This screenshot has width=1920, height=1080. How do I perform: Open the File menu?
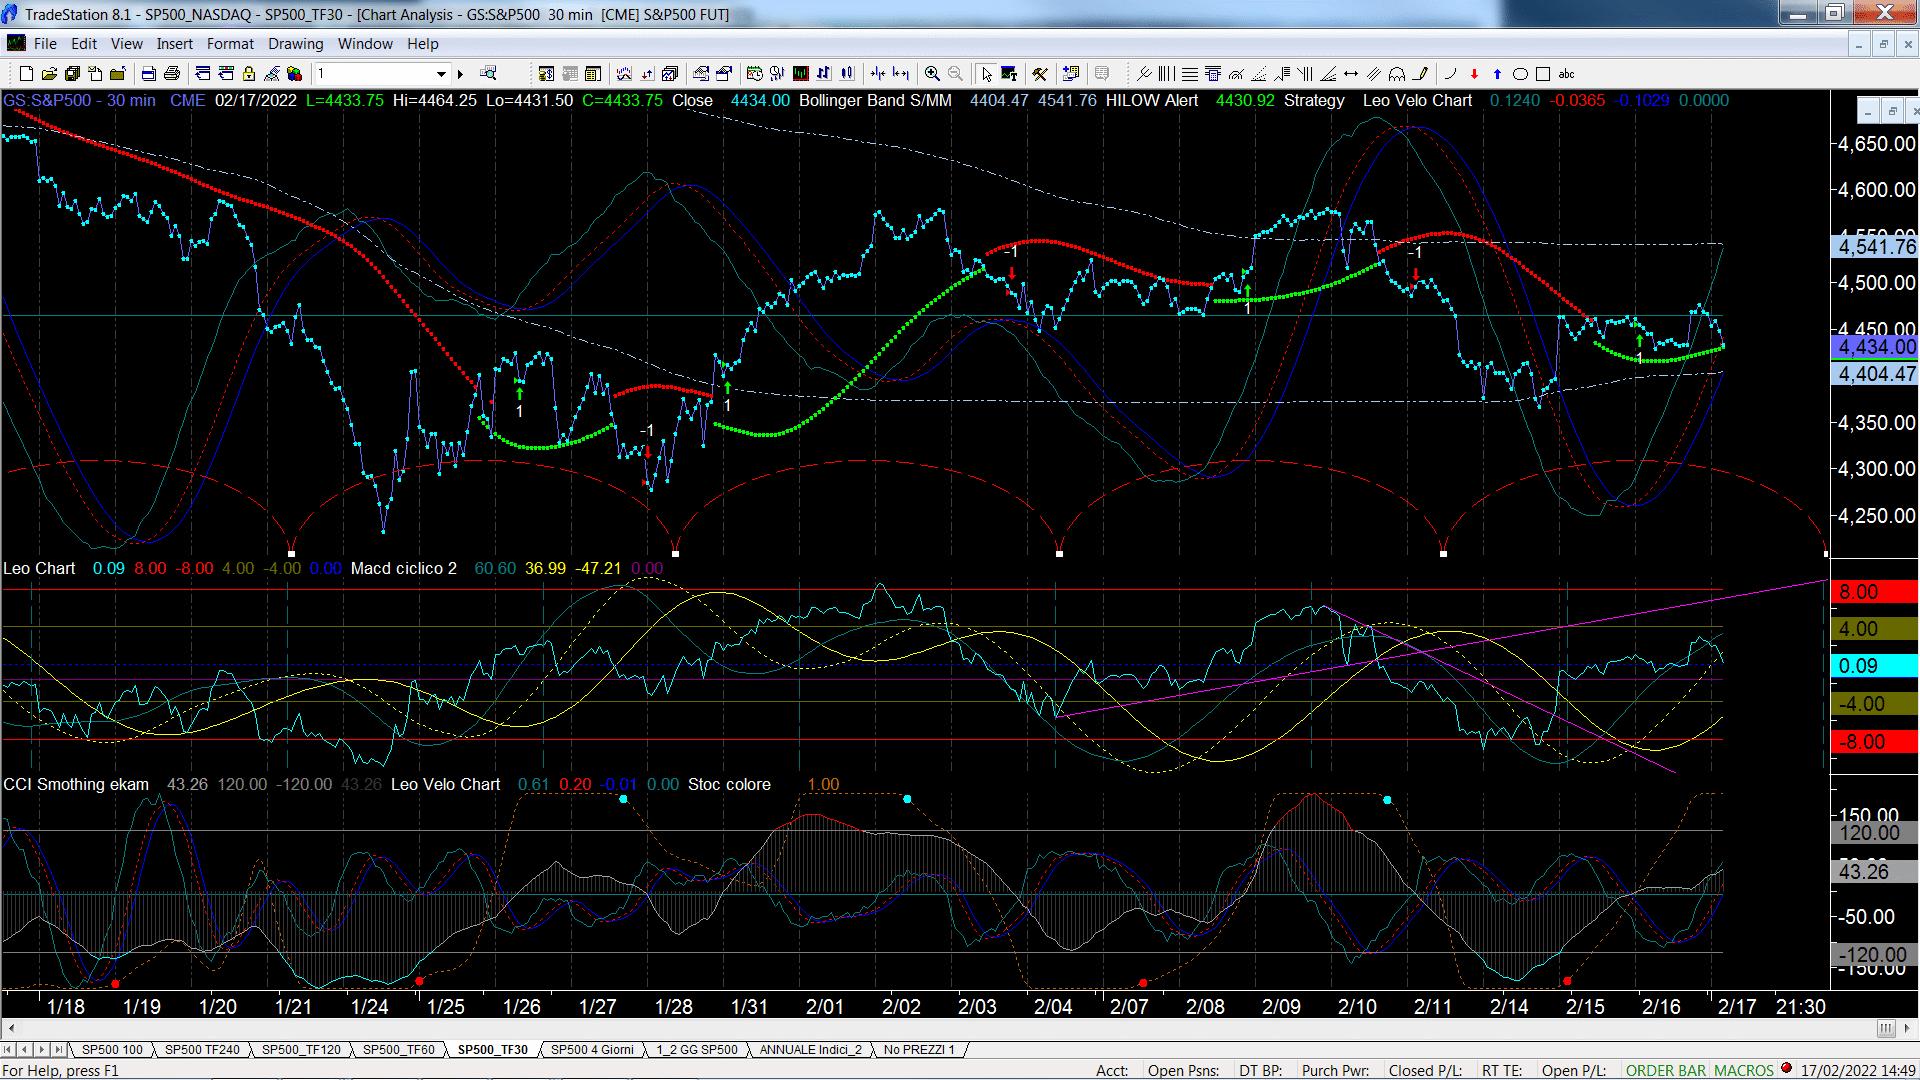pyautogui.click(x=45, y=43)
